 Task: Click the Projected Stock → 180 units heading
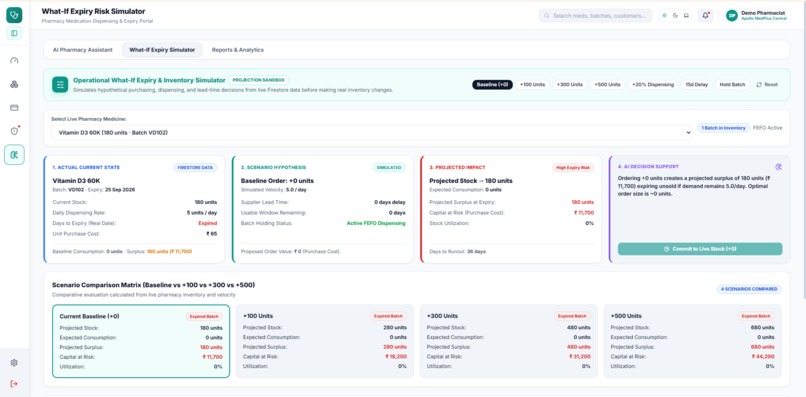pyautogui.click(x=471, y=181)
